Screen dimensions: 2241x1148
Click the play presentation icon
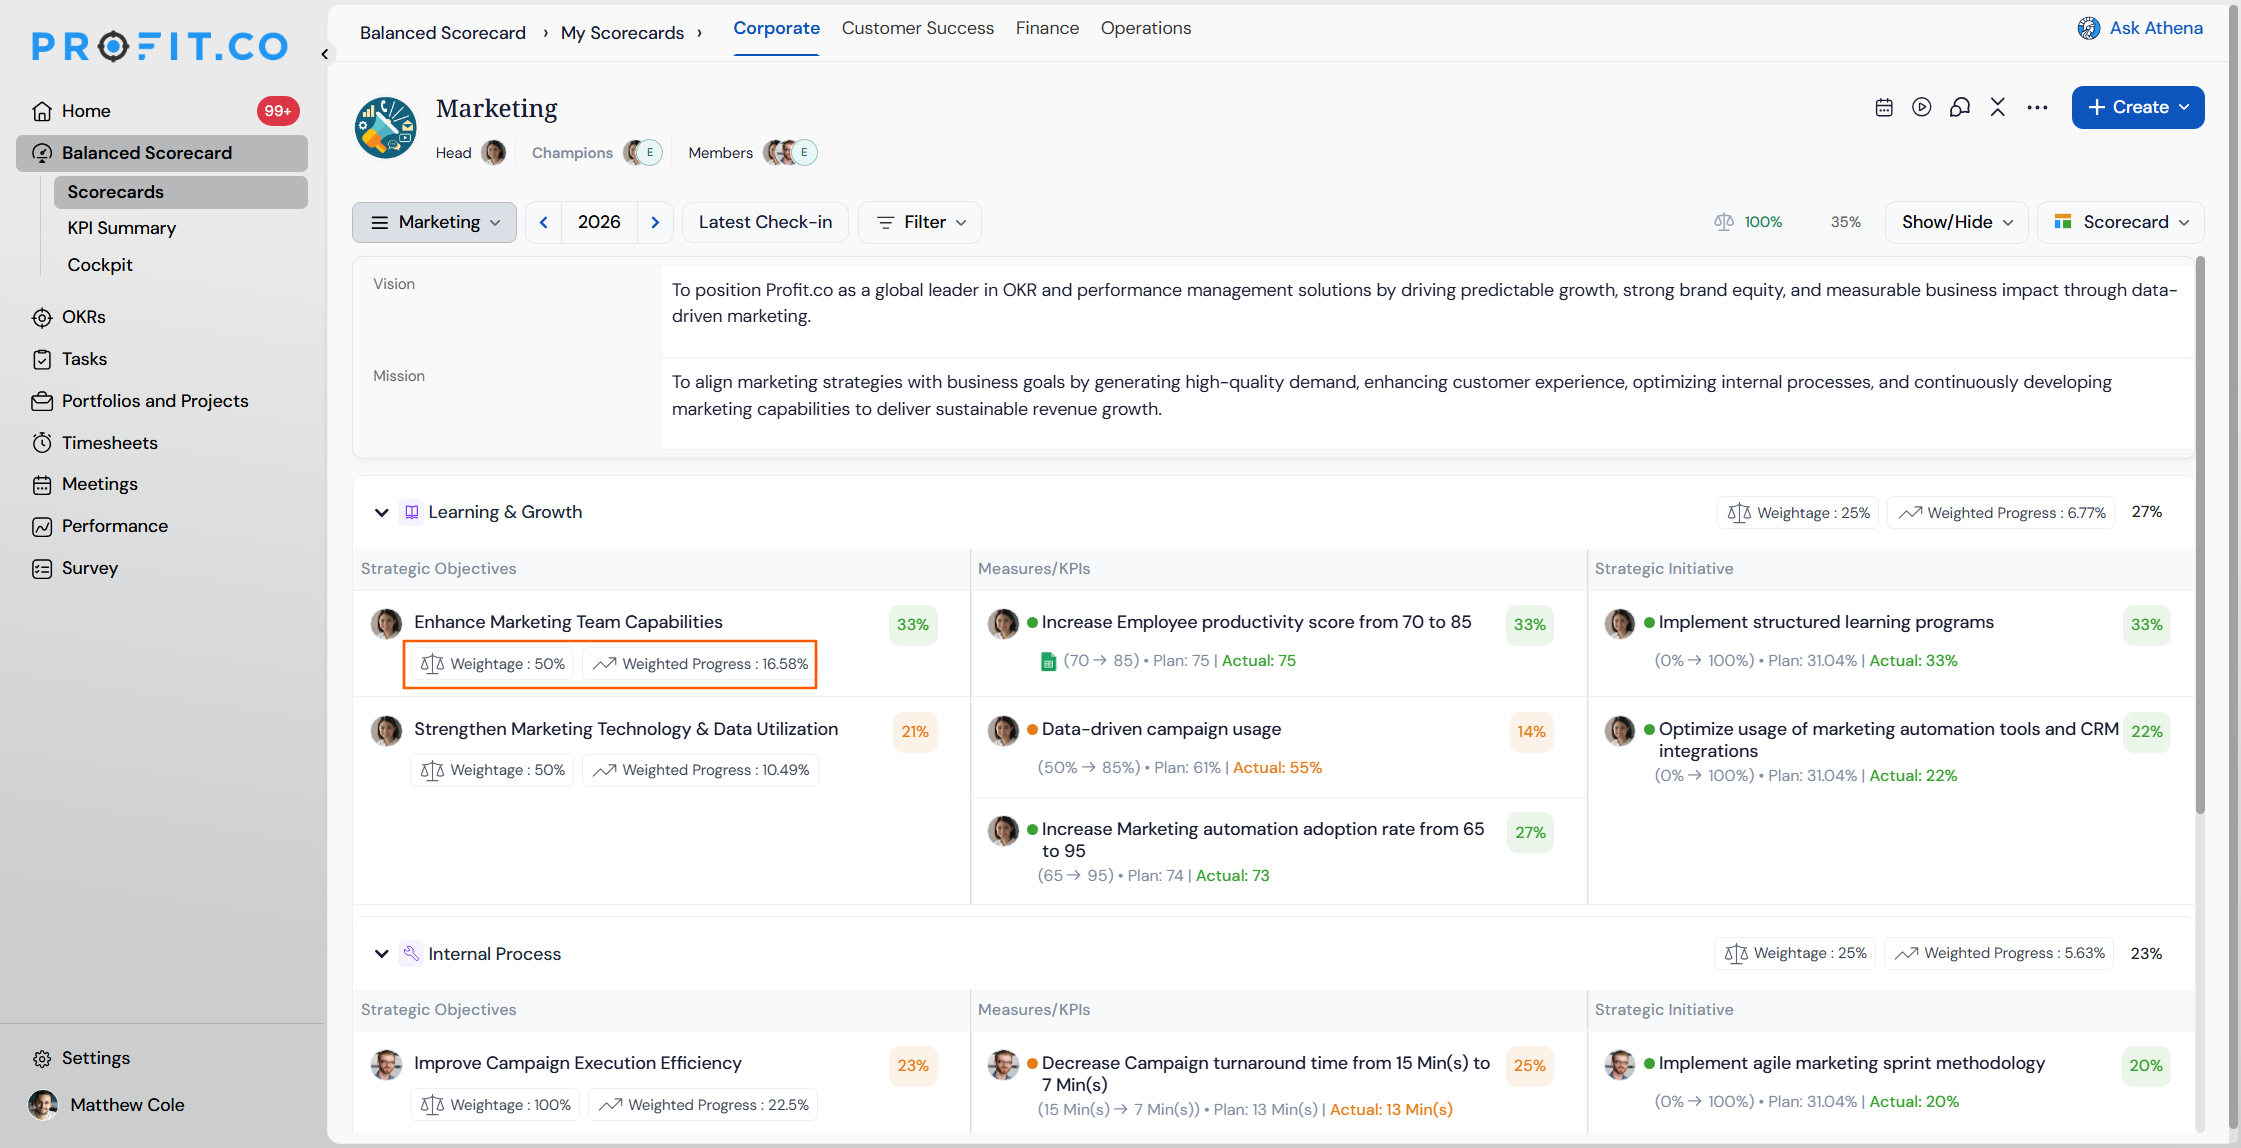tap(1922, 107)
